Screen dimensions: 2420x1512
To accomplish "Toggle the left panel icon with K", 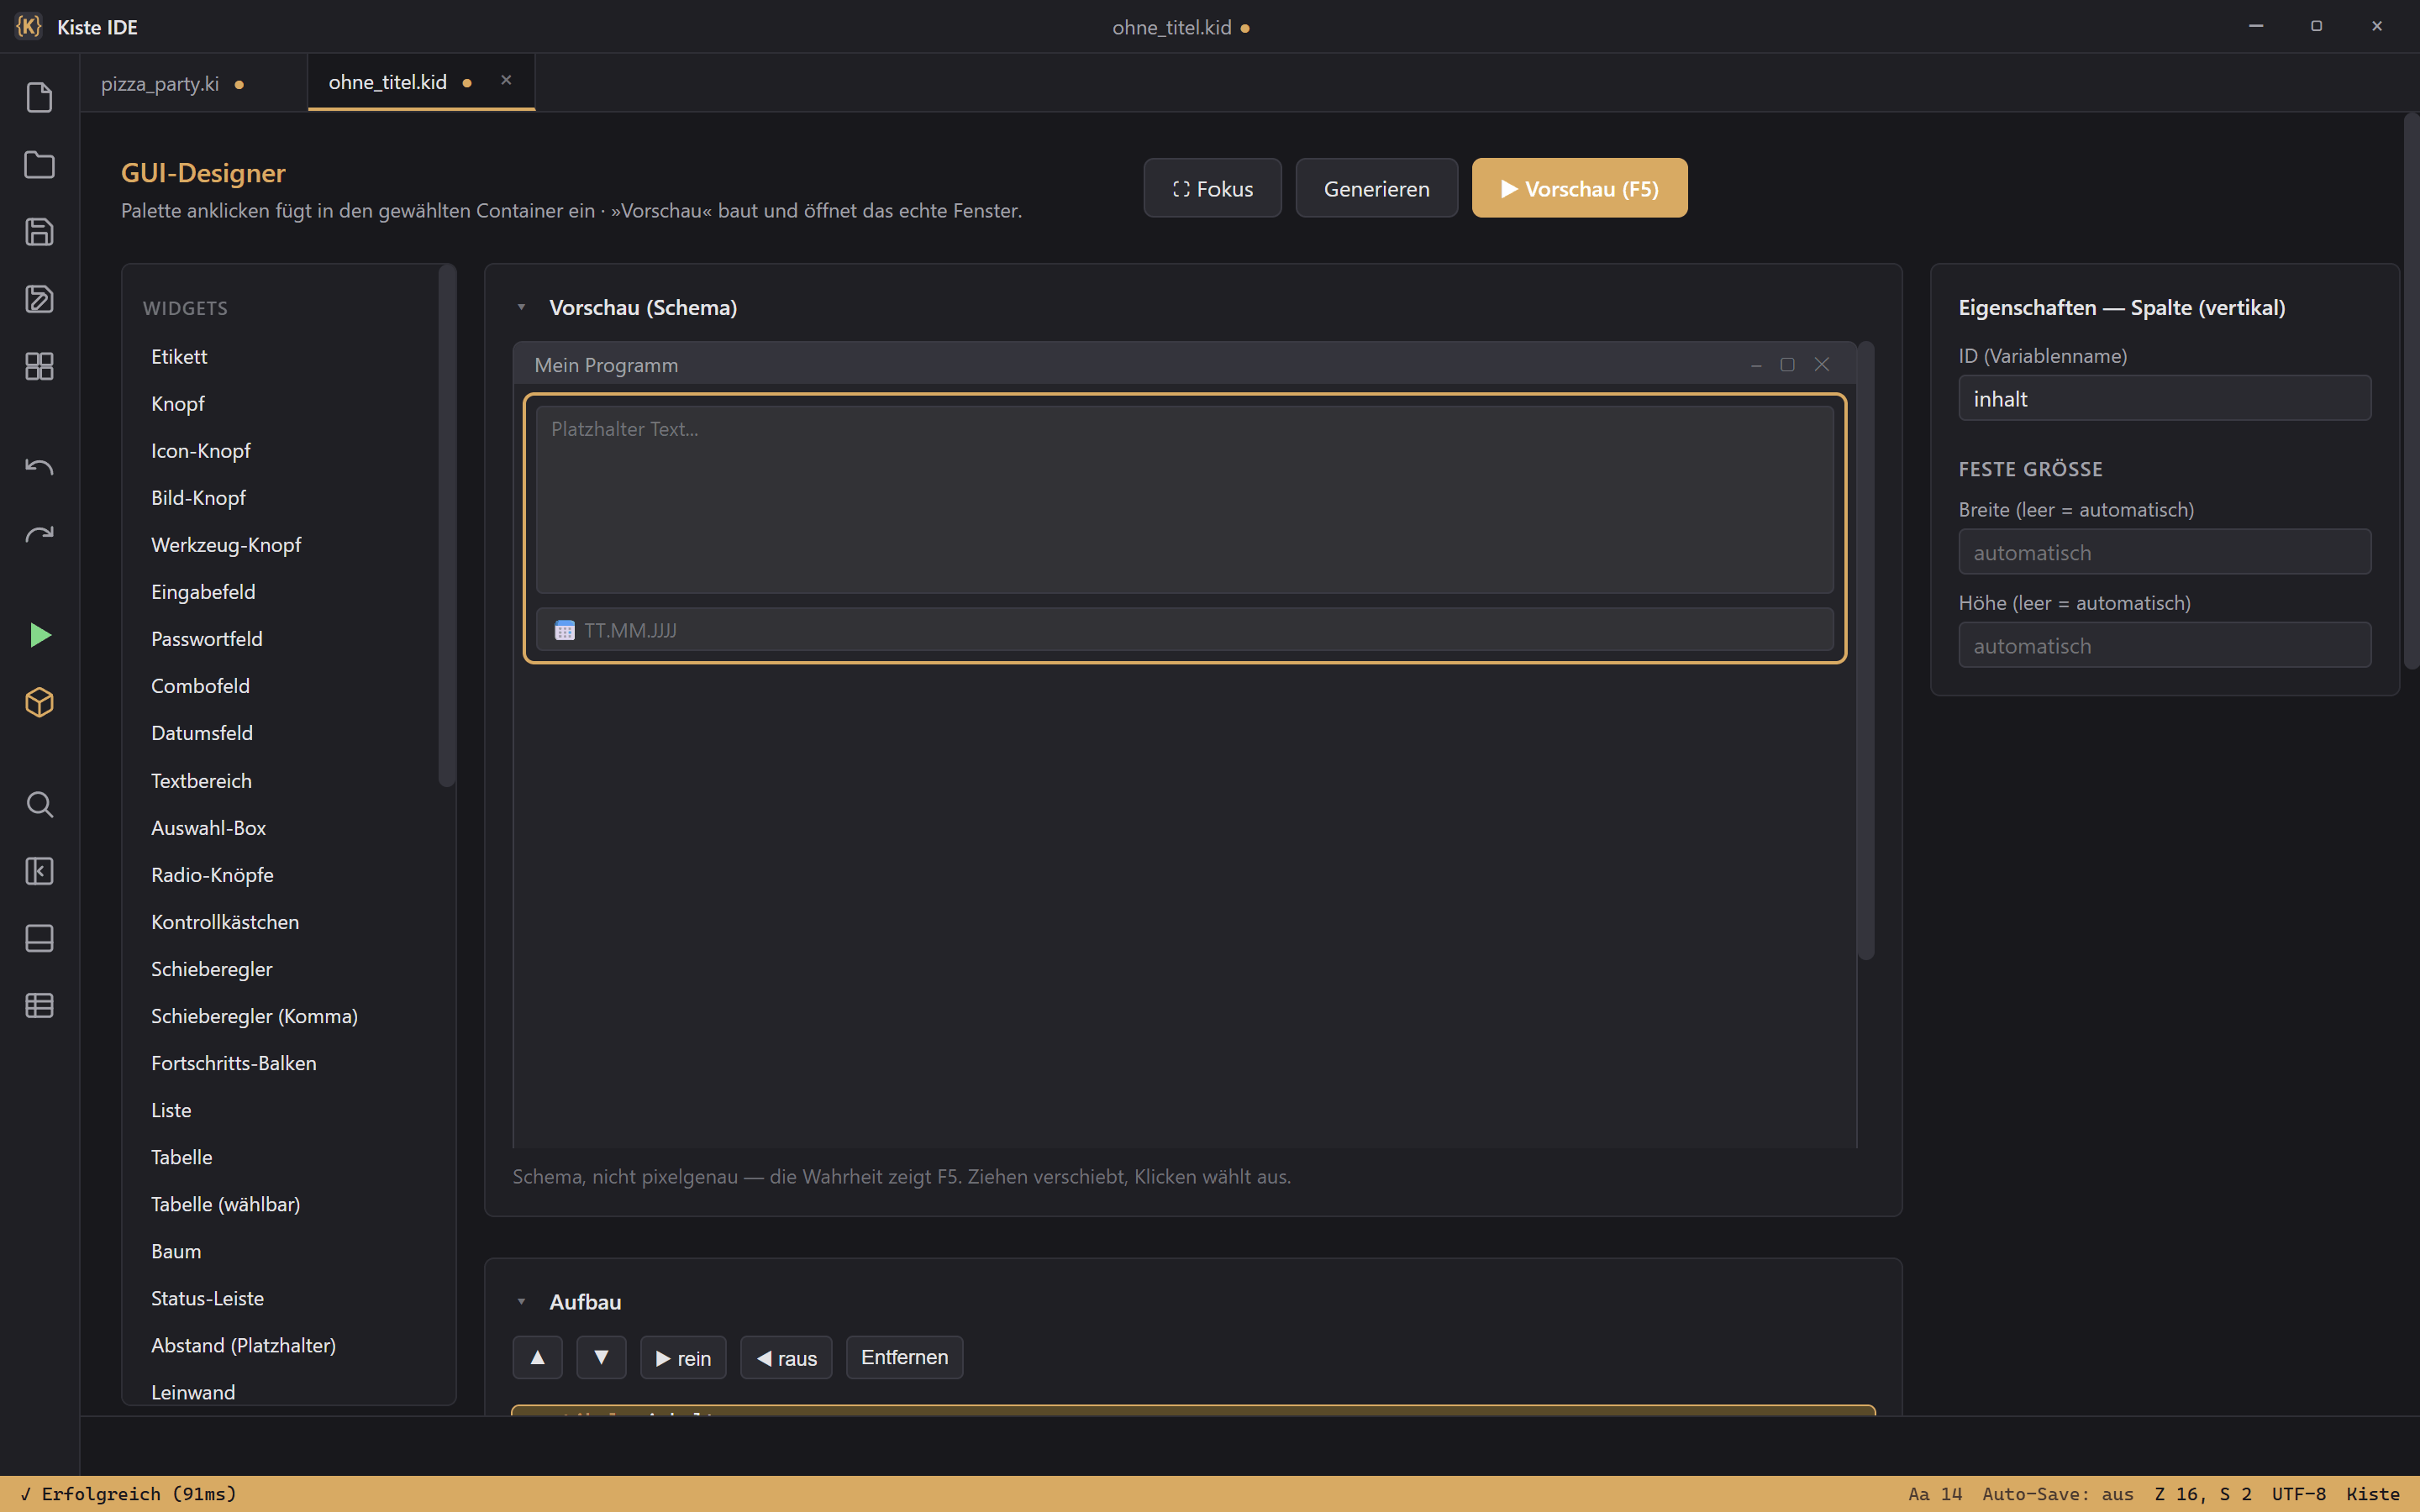I will pos(39,871).
